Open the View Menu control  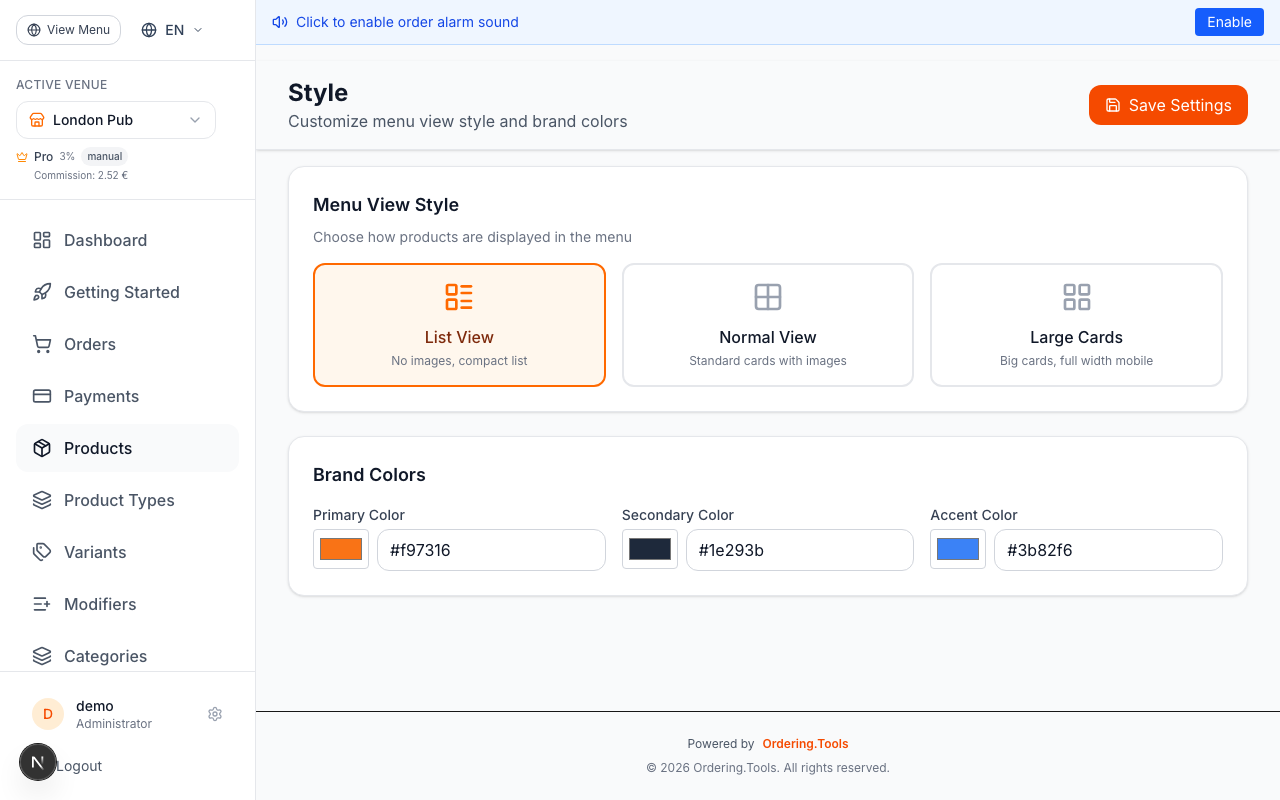coord(68,29)
